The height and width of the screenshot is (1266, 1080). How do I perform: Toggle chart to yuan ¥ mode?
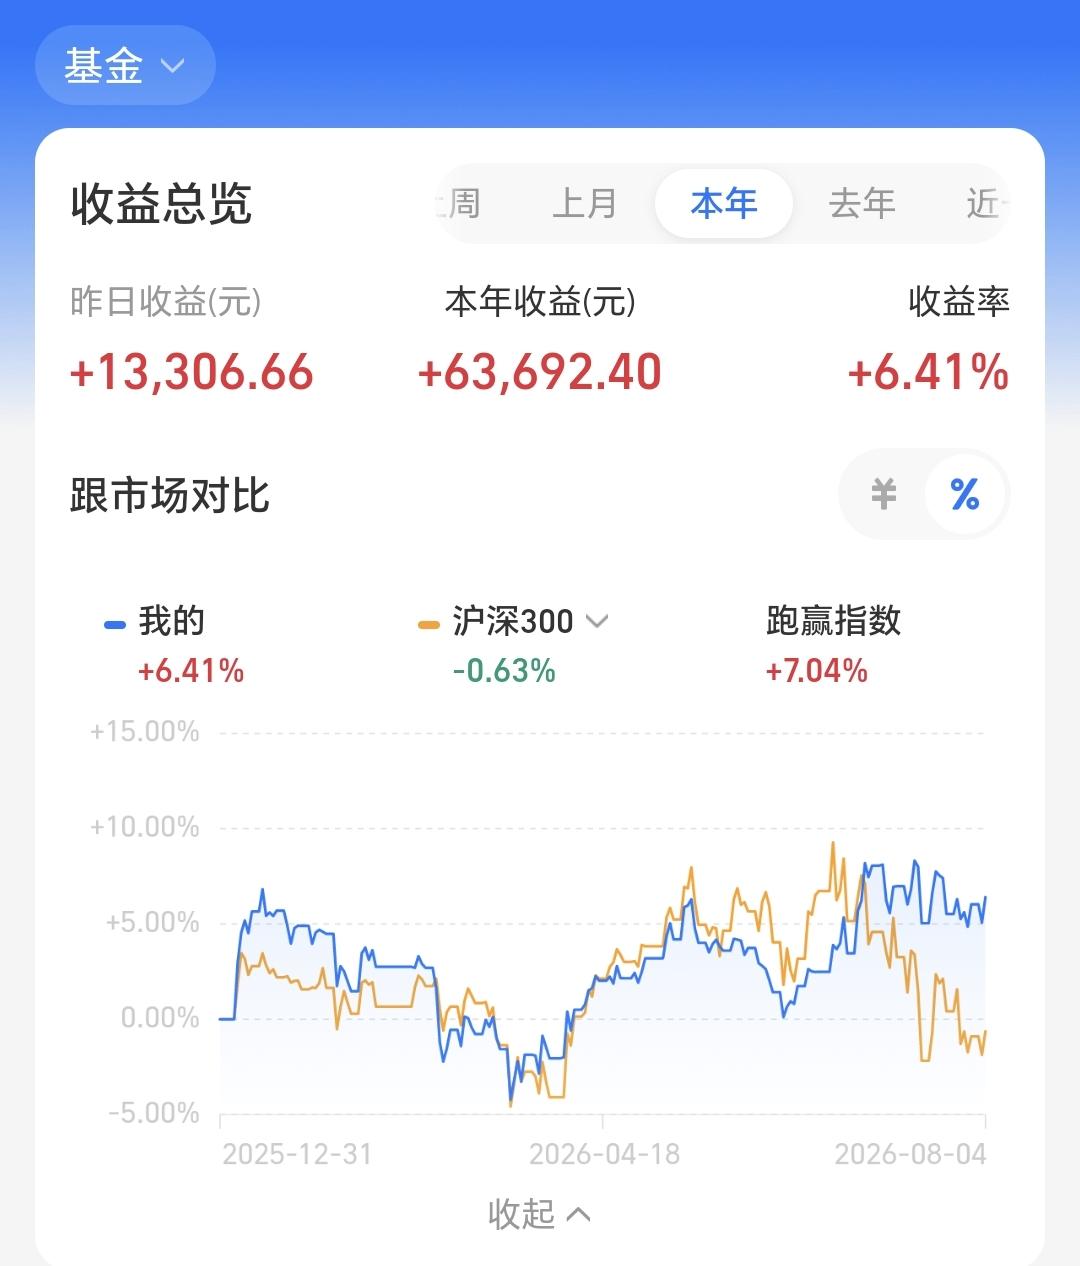[884, 494]
